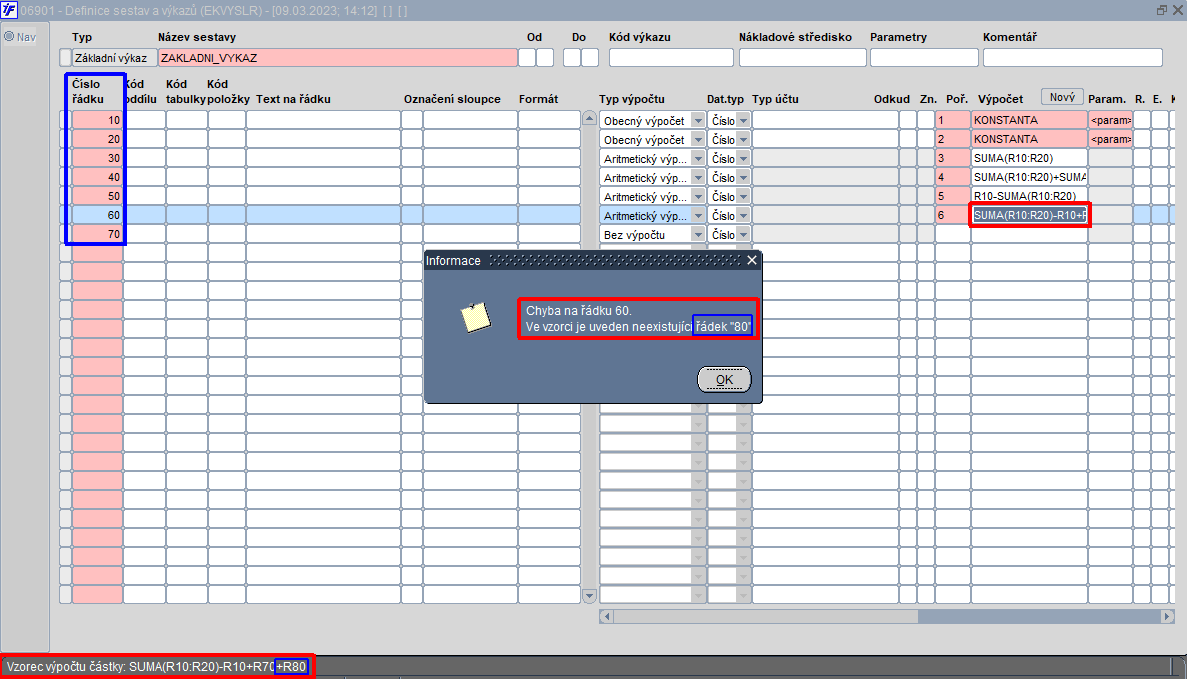The height and width of the screenshot is (679, 1187).
Task: Click scroll up arrow of row list
Action: click(590, 119)
